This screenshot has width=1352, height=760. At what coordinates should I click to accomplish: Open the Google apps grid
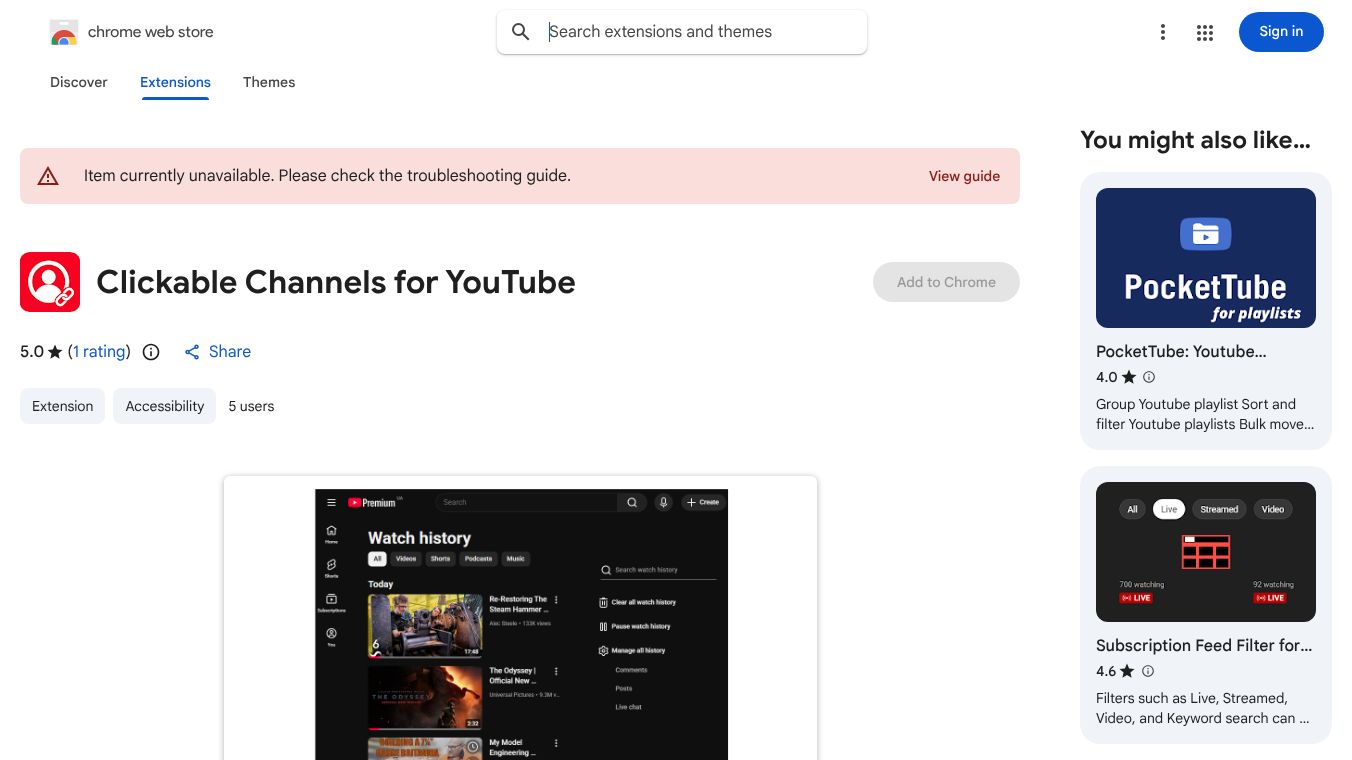click(1205, 33)
